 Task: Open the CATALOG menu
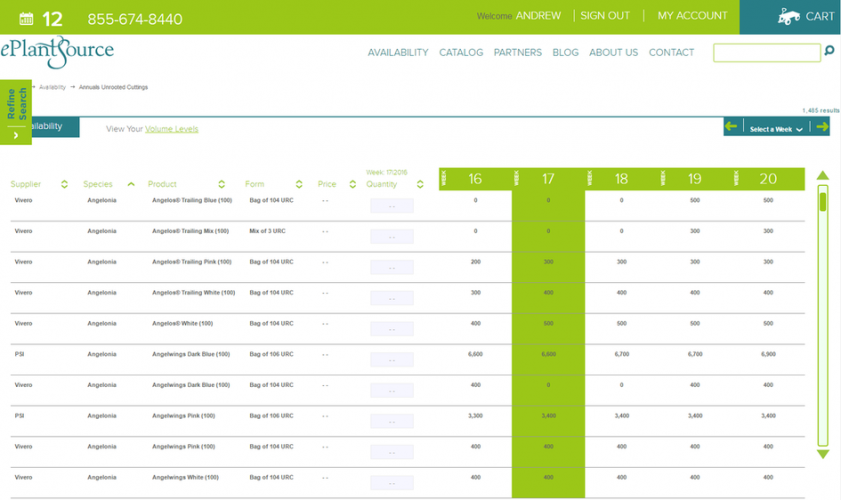461,53
